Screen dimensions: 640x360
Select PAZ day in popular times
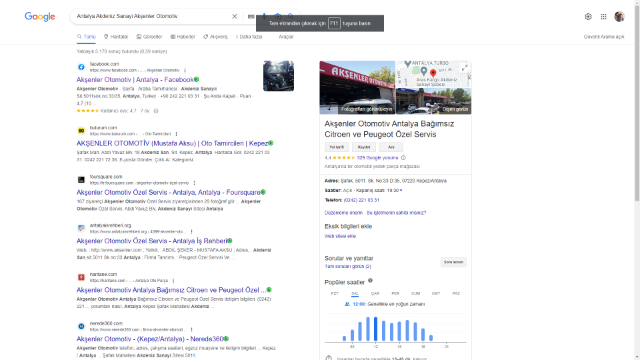[456, 293]
